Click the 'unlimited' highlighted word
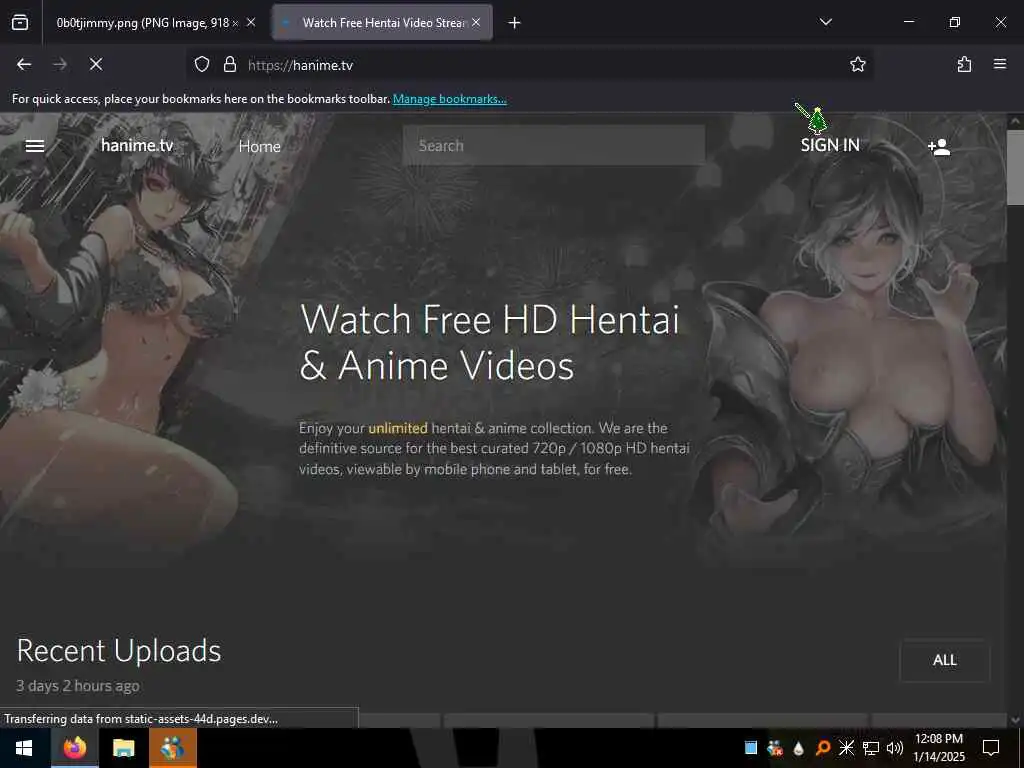The height and width of the screenshot is (768, 1024). [398, 428]
